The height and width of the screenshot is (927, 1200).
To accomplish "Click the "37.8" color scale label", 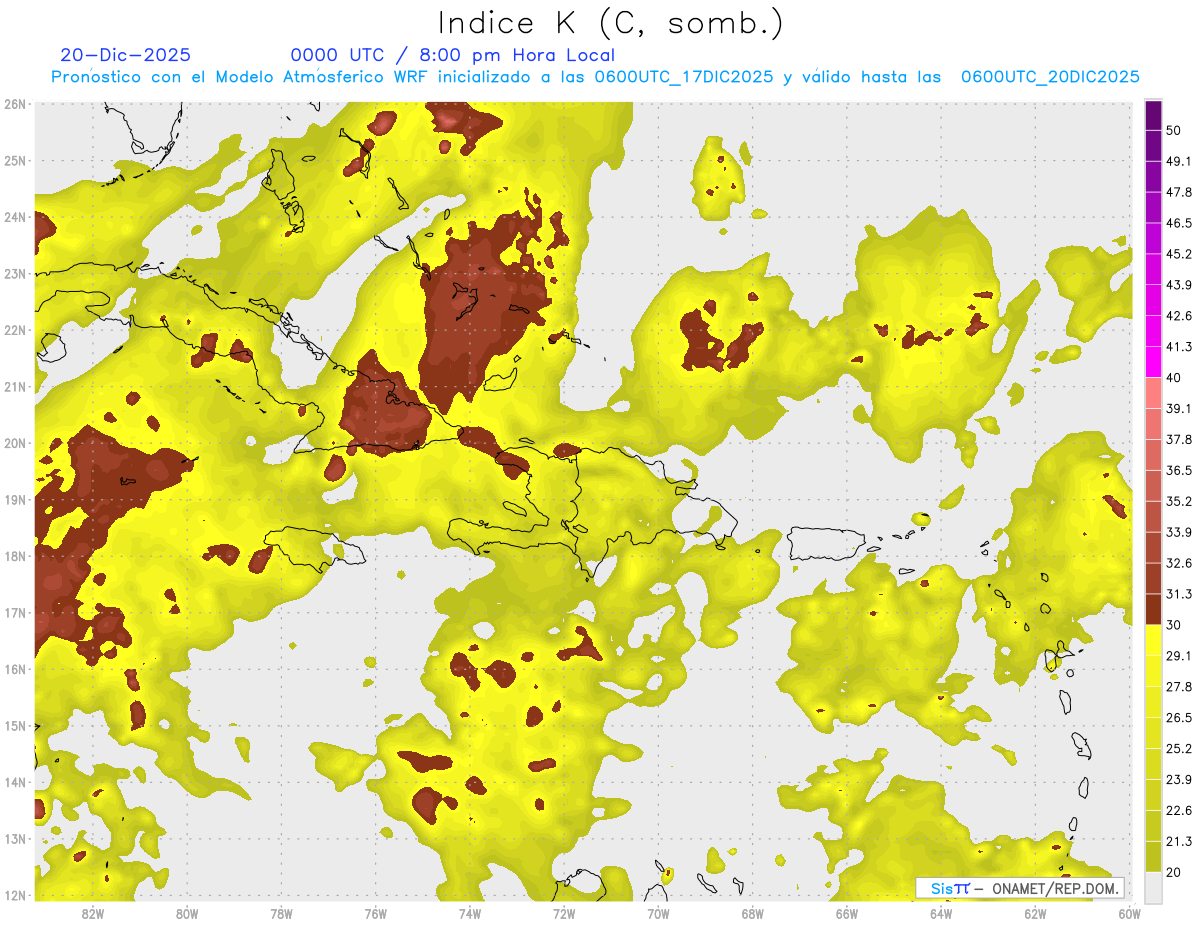I will coord(1179,439).
